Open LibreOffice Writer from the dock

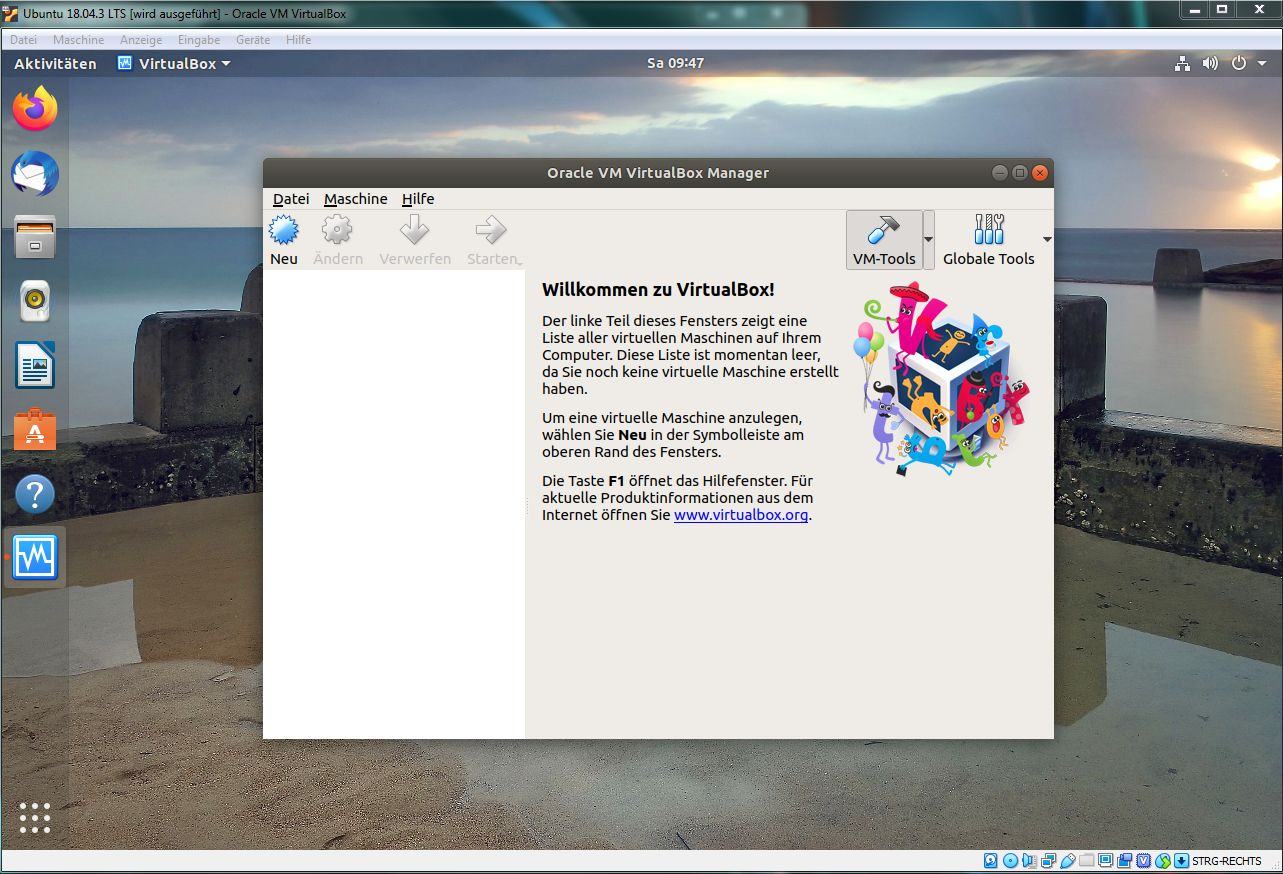35,365
